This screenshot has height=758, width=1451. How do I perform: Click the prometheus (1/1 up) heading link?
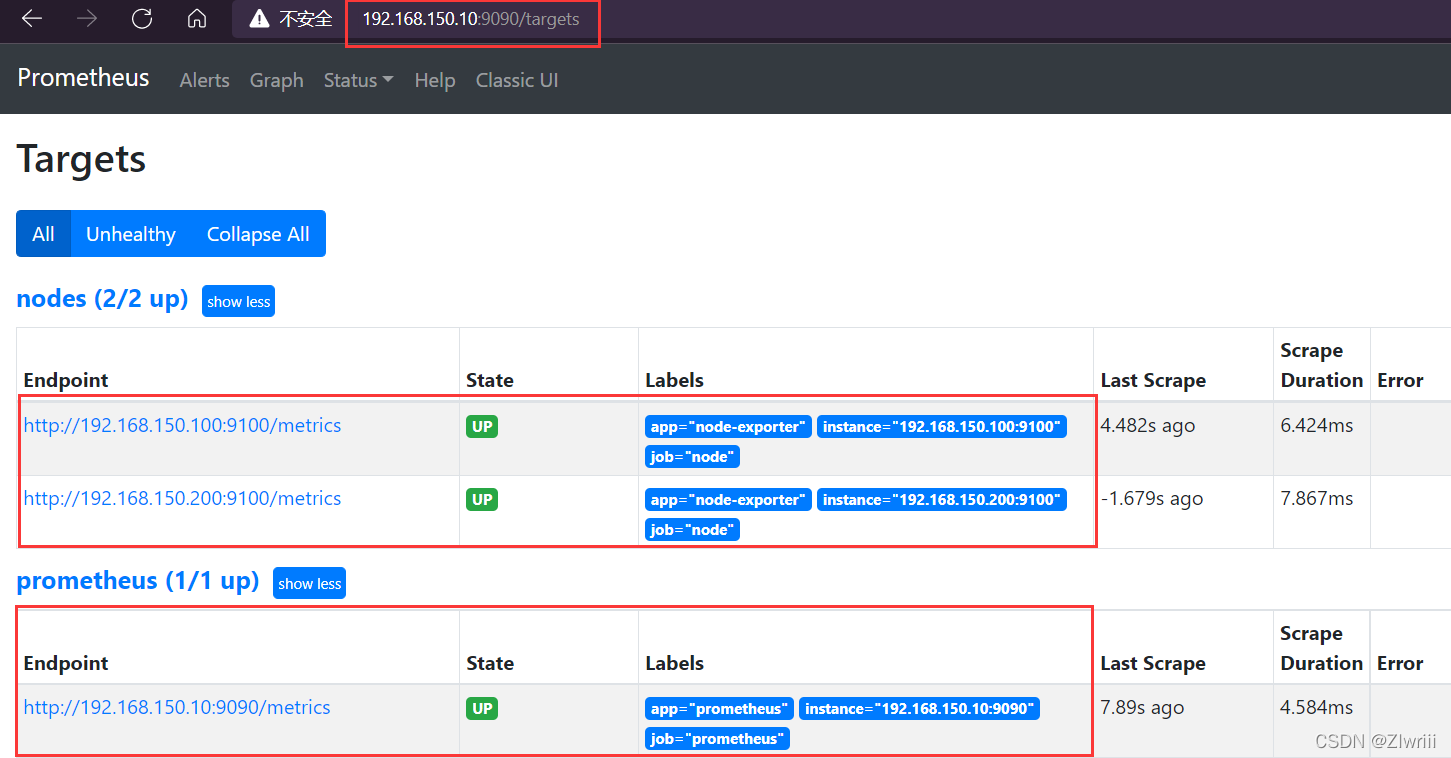[138, 581]
